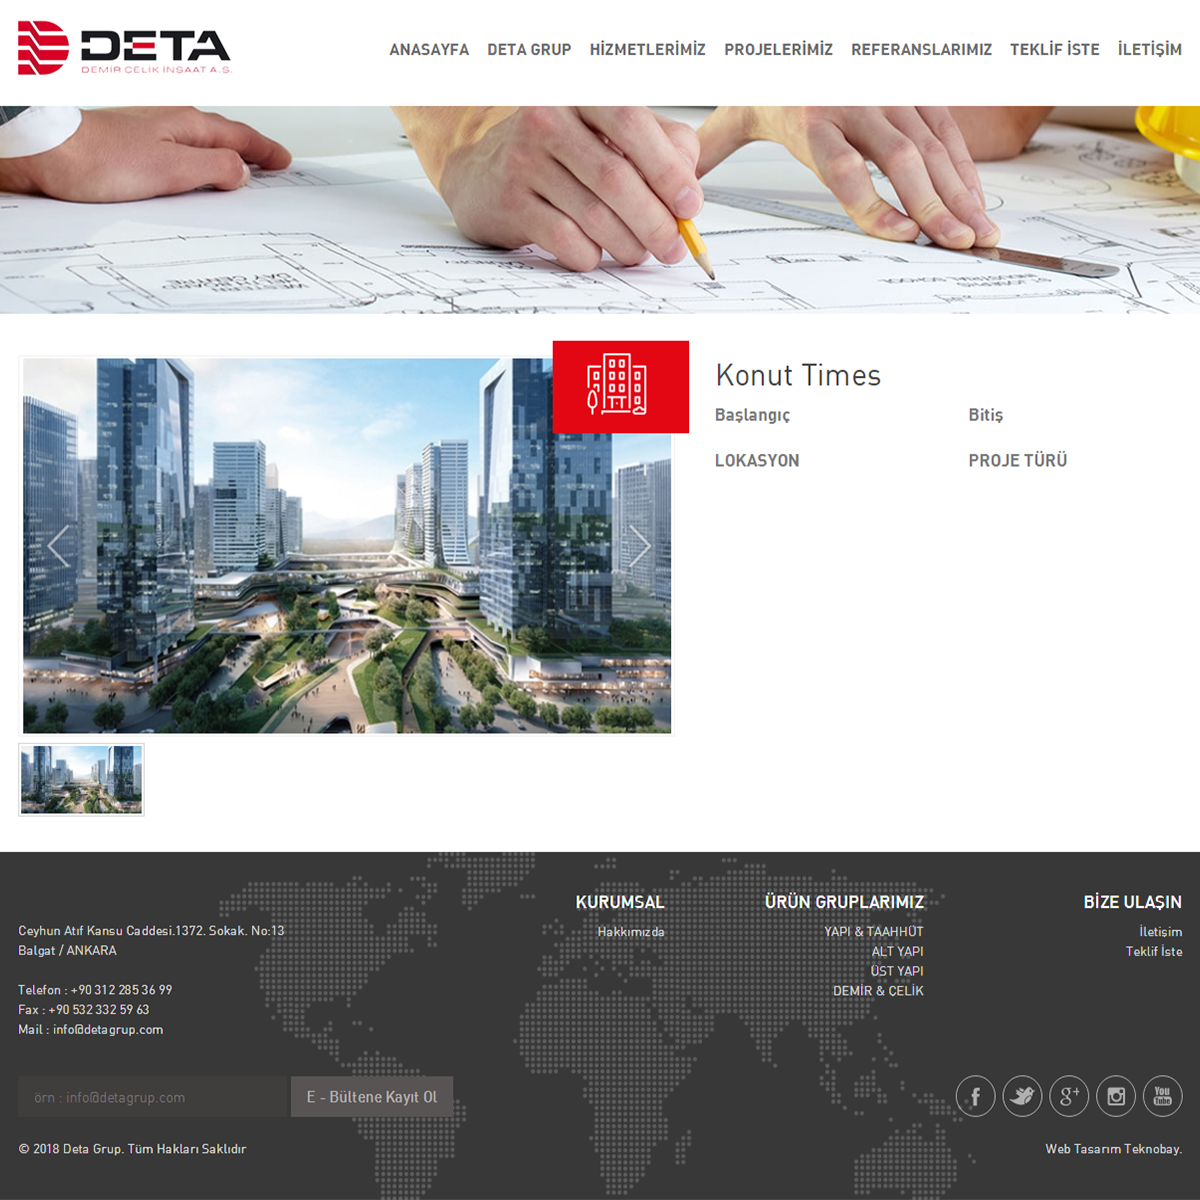Open the Facebook social icon
Image resolution: width=1200 pixels, height=1200 pixels.
[975, 1096]
